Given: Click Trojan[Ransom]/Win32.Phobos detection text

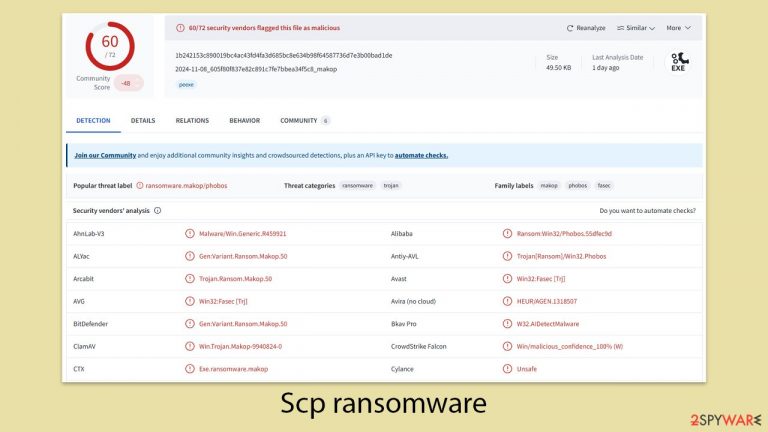Looking at the screenshot, I should [x=561, y=256].
